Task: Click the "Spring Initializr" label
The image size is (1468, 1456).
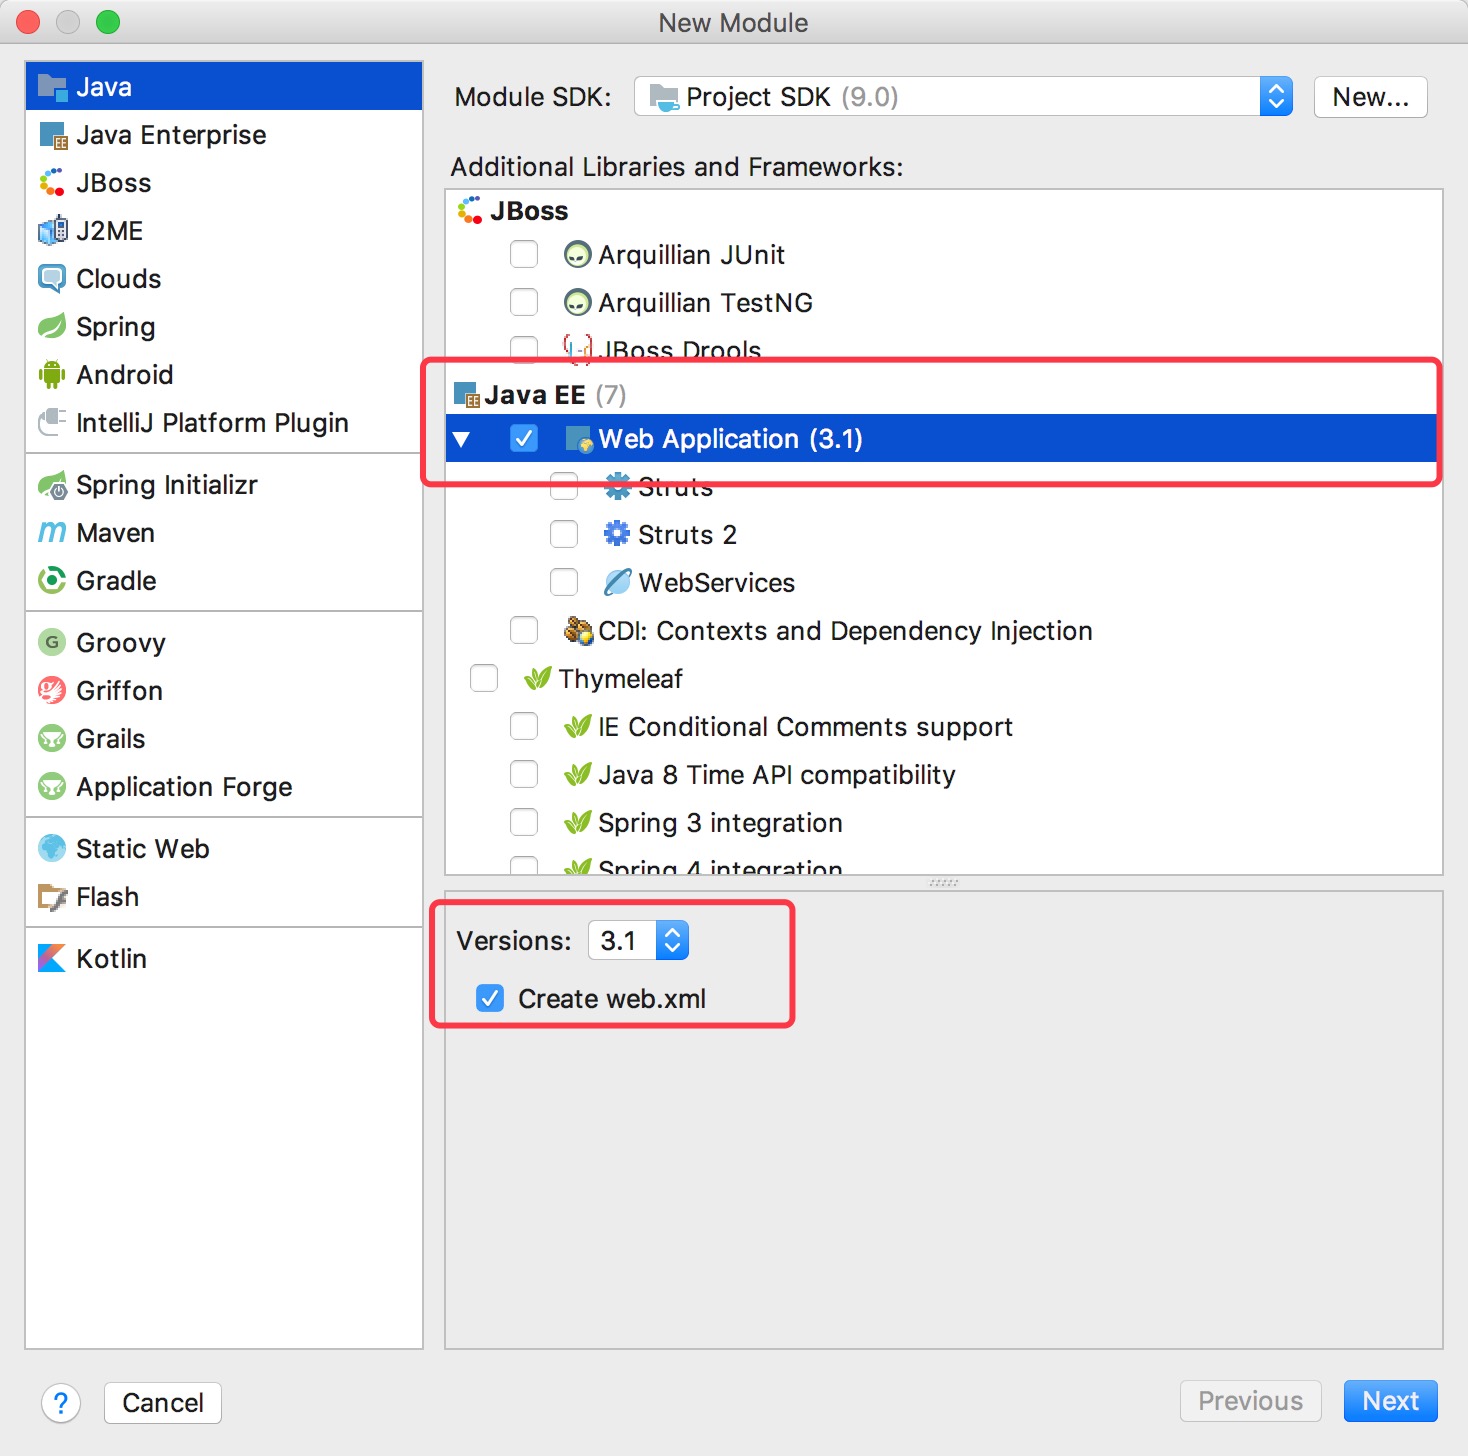Action: 167,485
